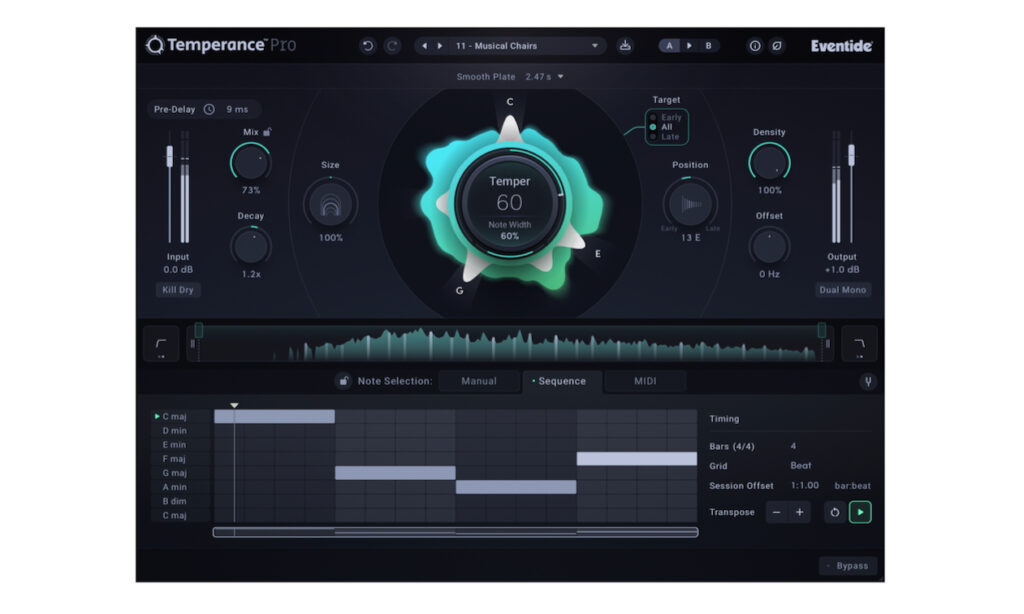Open the Musical Chairs preset dropdown

596,46
